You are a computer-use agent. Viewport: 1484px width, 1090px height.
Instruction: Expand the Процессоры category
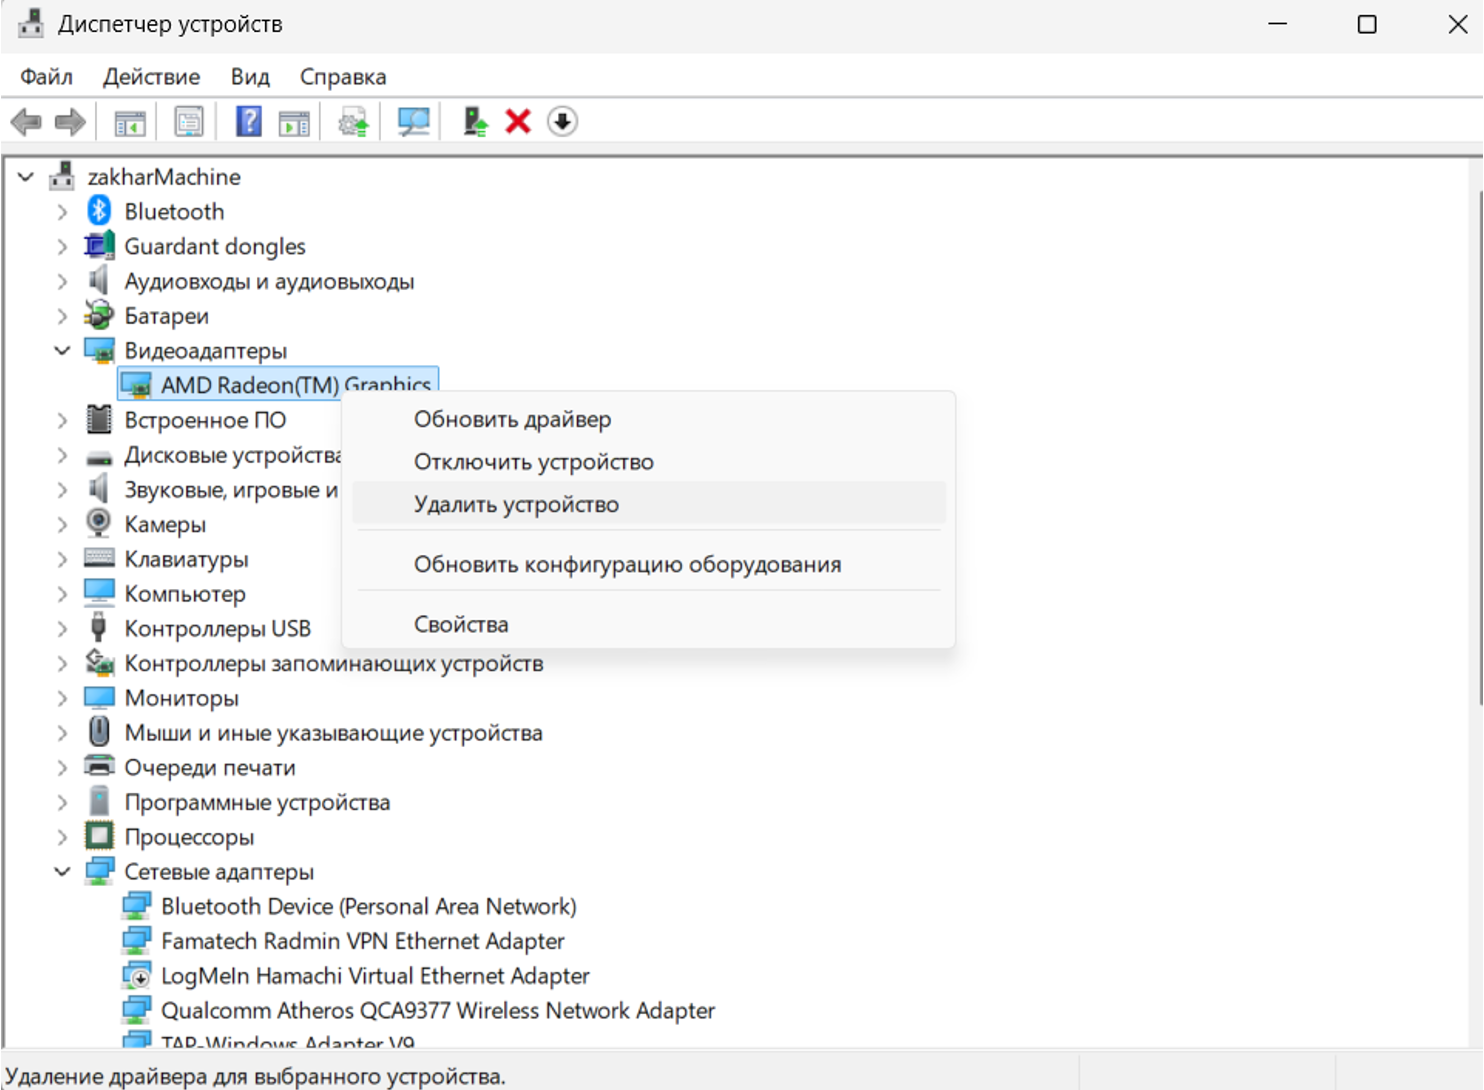click(x=62, y=837)
